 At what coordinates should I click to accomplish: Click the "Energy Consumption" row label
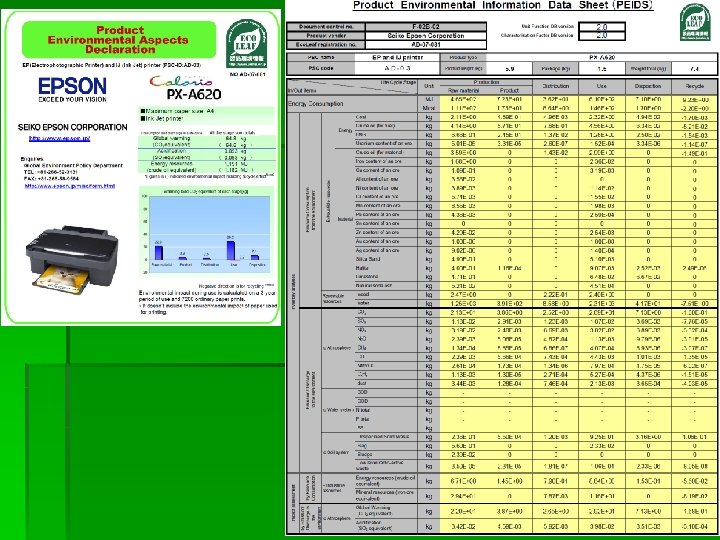315,104
